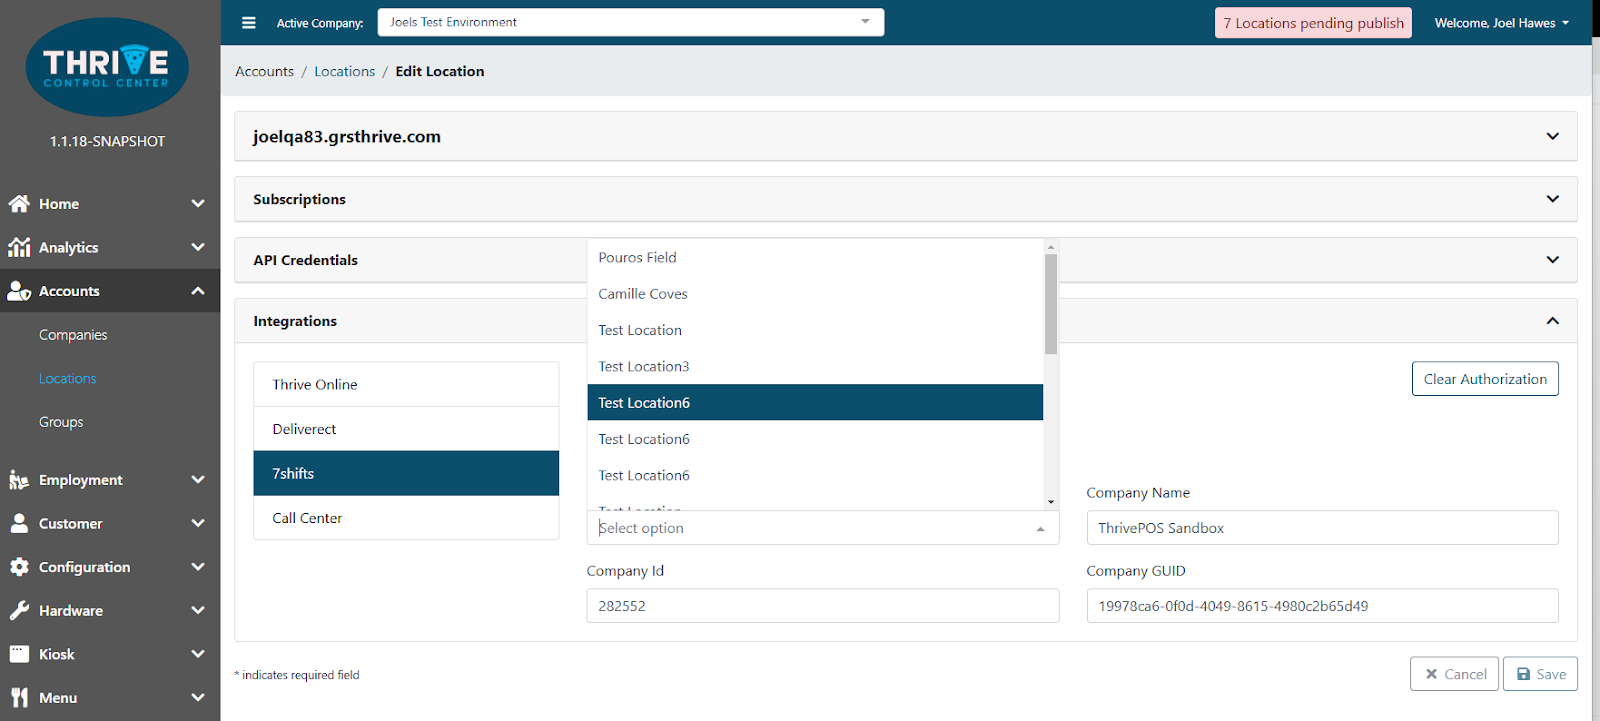Collapse the Accounts sidebar chevron
Image resolution: width=1600 pixels, height=721 pixels.
tap(198, 291)
